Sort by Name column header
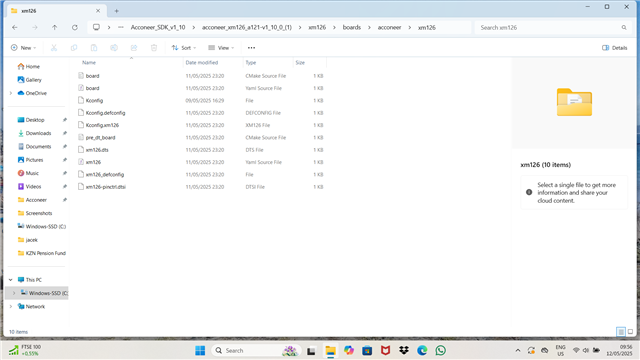The width and height of the screenshot is (640, 360). [x=89, y=62]
